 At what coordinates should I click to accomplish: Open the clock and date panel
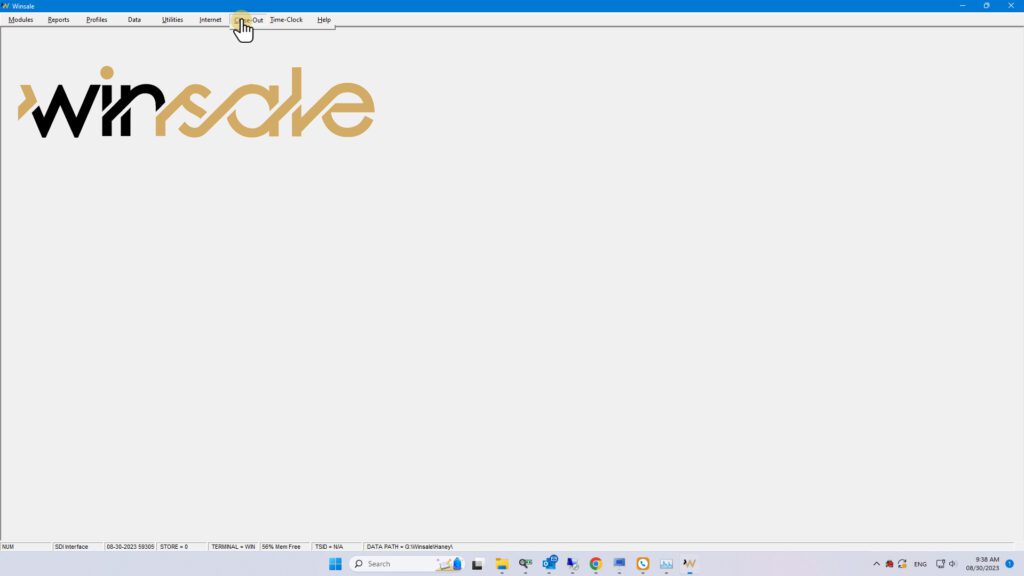click(x=983, y=564)
